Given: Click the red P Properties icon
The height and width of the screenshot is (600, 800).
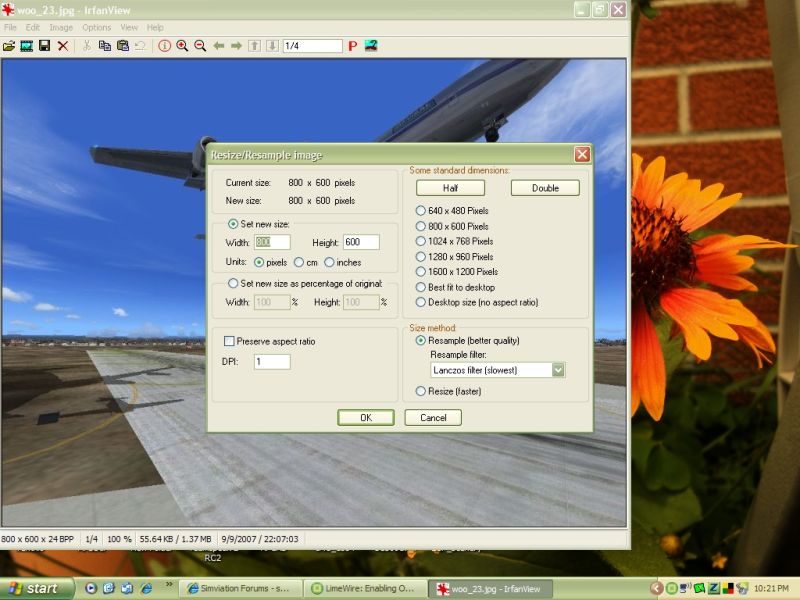Looking at the screenshot, I should click(353, 46).
